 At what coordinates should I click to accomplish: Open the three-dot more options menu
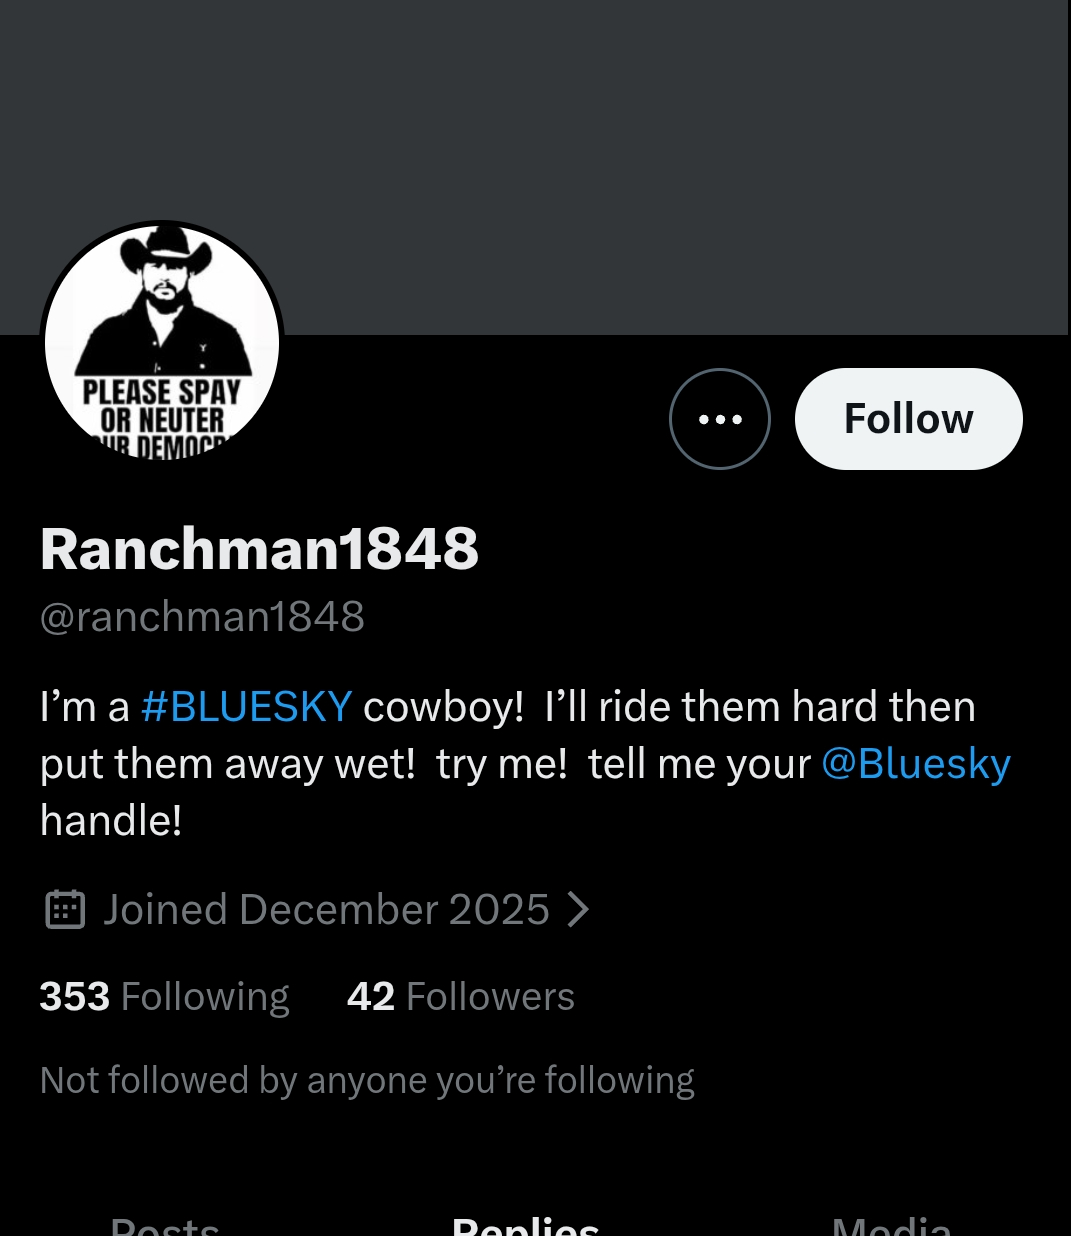click(720, 419)
